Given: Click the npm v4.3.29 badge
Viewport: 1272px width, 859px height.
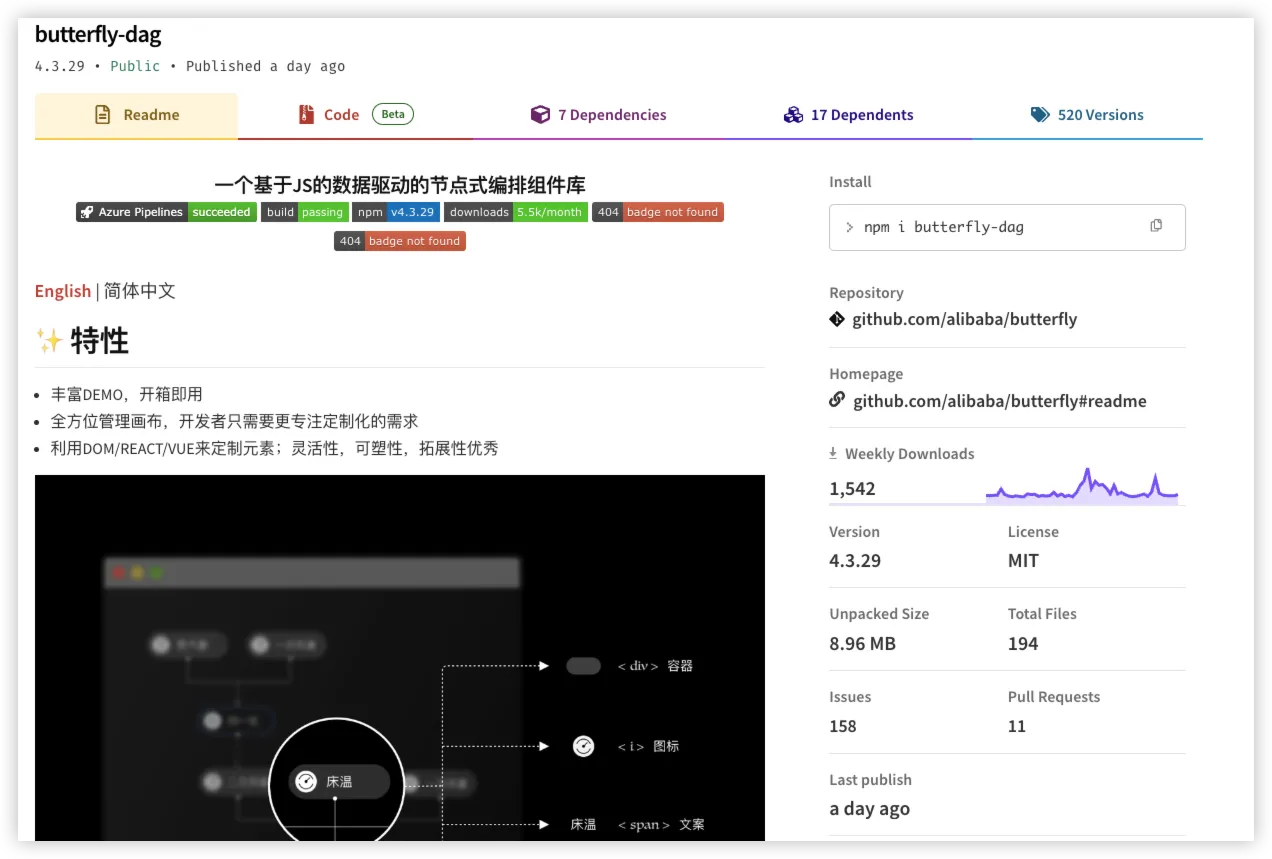Looking at the screenshot, I should point(396,212).
